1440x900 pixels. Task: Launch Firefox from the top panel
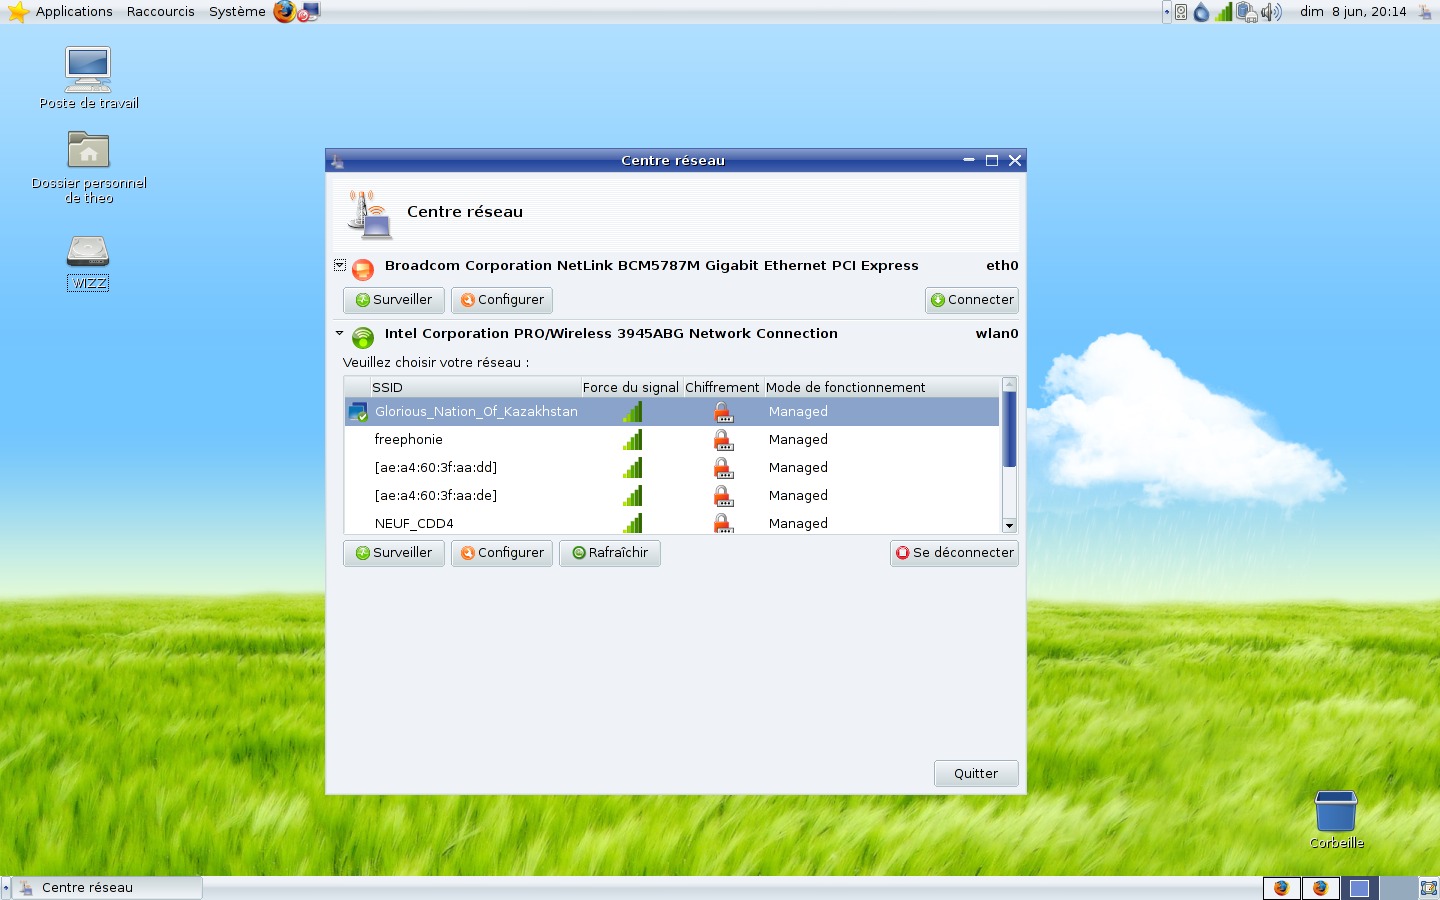click(x=285, y=12)
